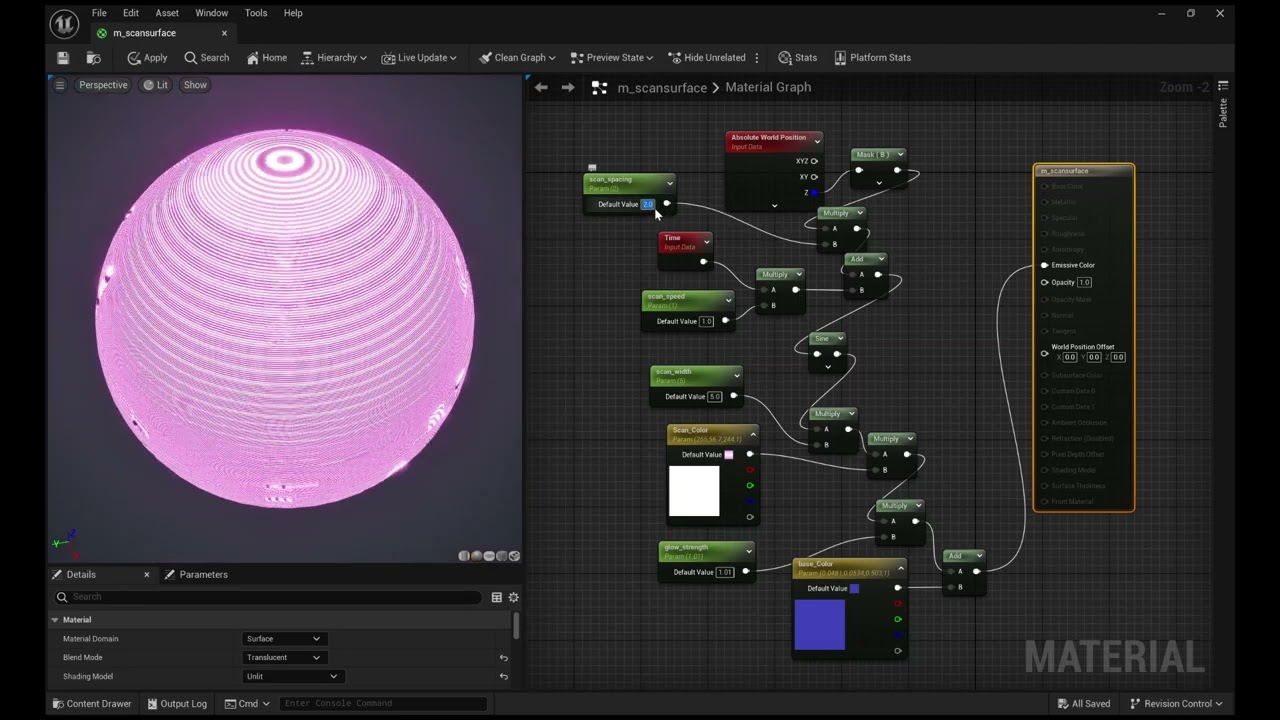1280x720 pixels.
Task: Open the toolbar overflow three-dot menu
Action: point(757,58)
